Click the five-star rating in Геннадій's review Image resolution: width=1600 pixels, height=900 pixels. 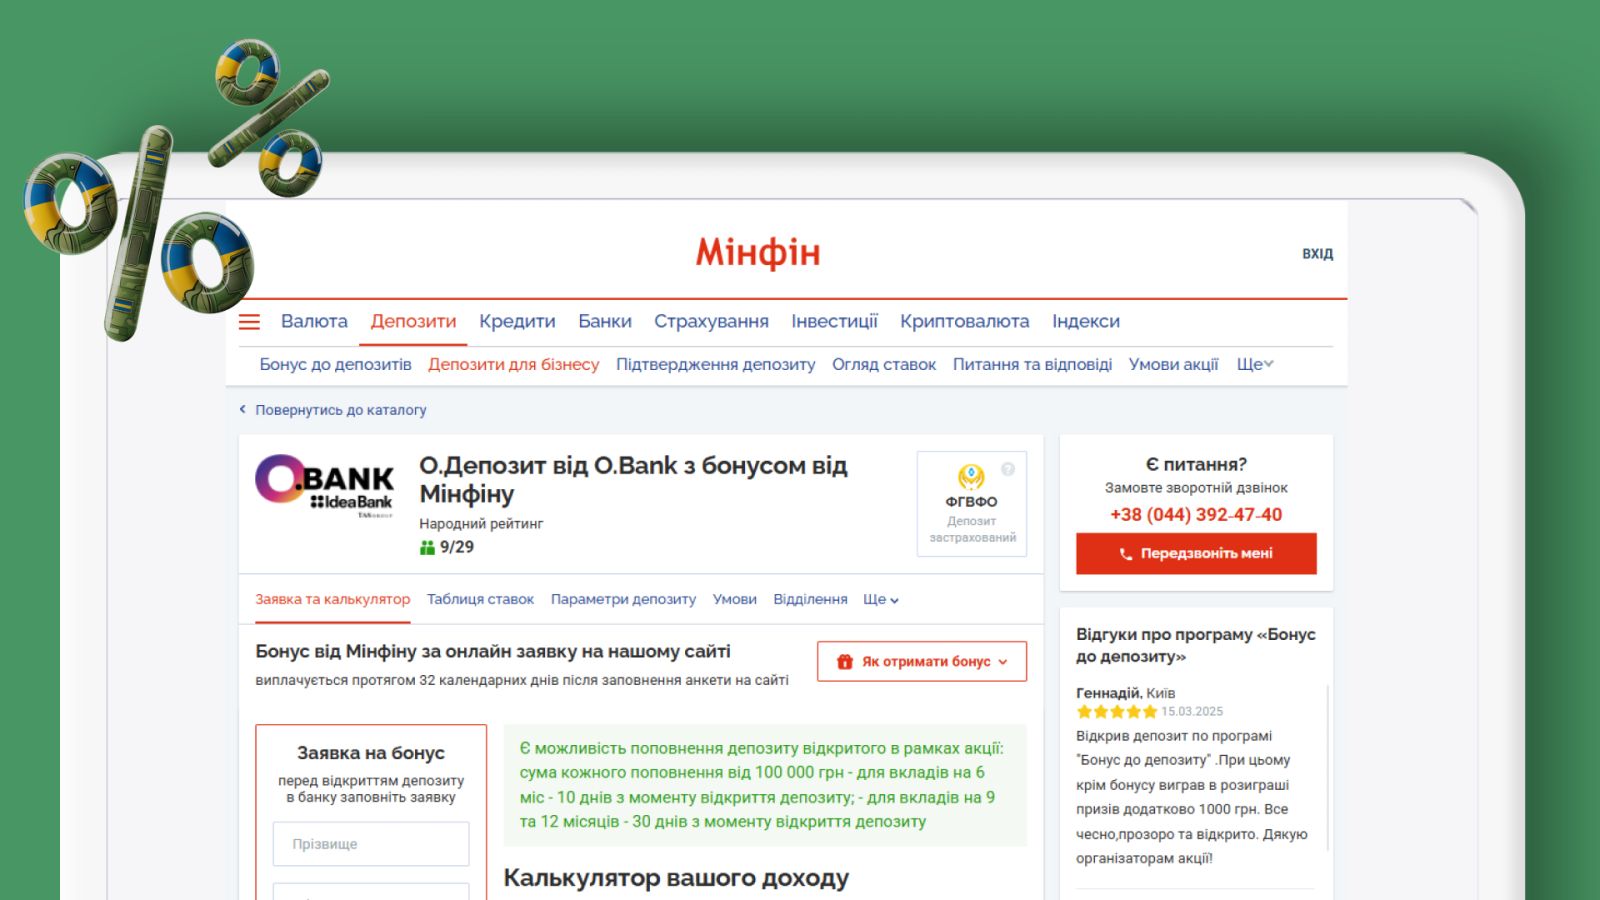[1116, 712]
